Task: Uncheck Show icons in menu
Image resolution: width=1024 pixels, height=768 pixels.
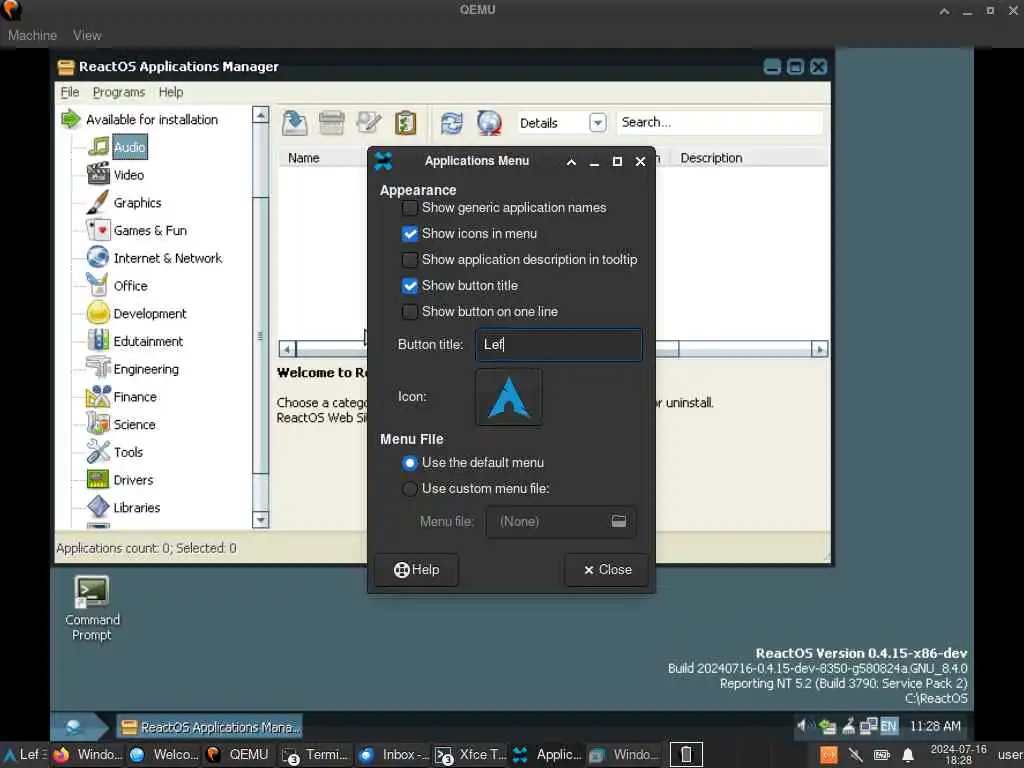Action: pyautogui.click(x=410, y=234)
